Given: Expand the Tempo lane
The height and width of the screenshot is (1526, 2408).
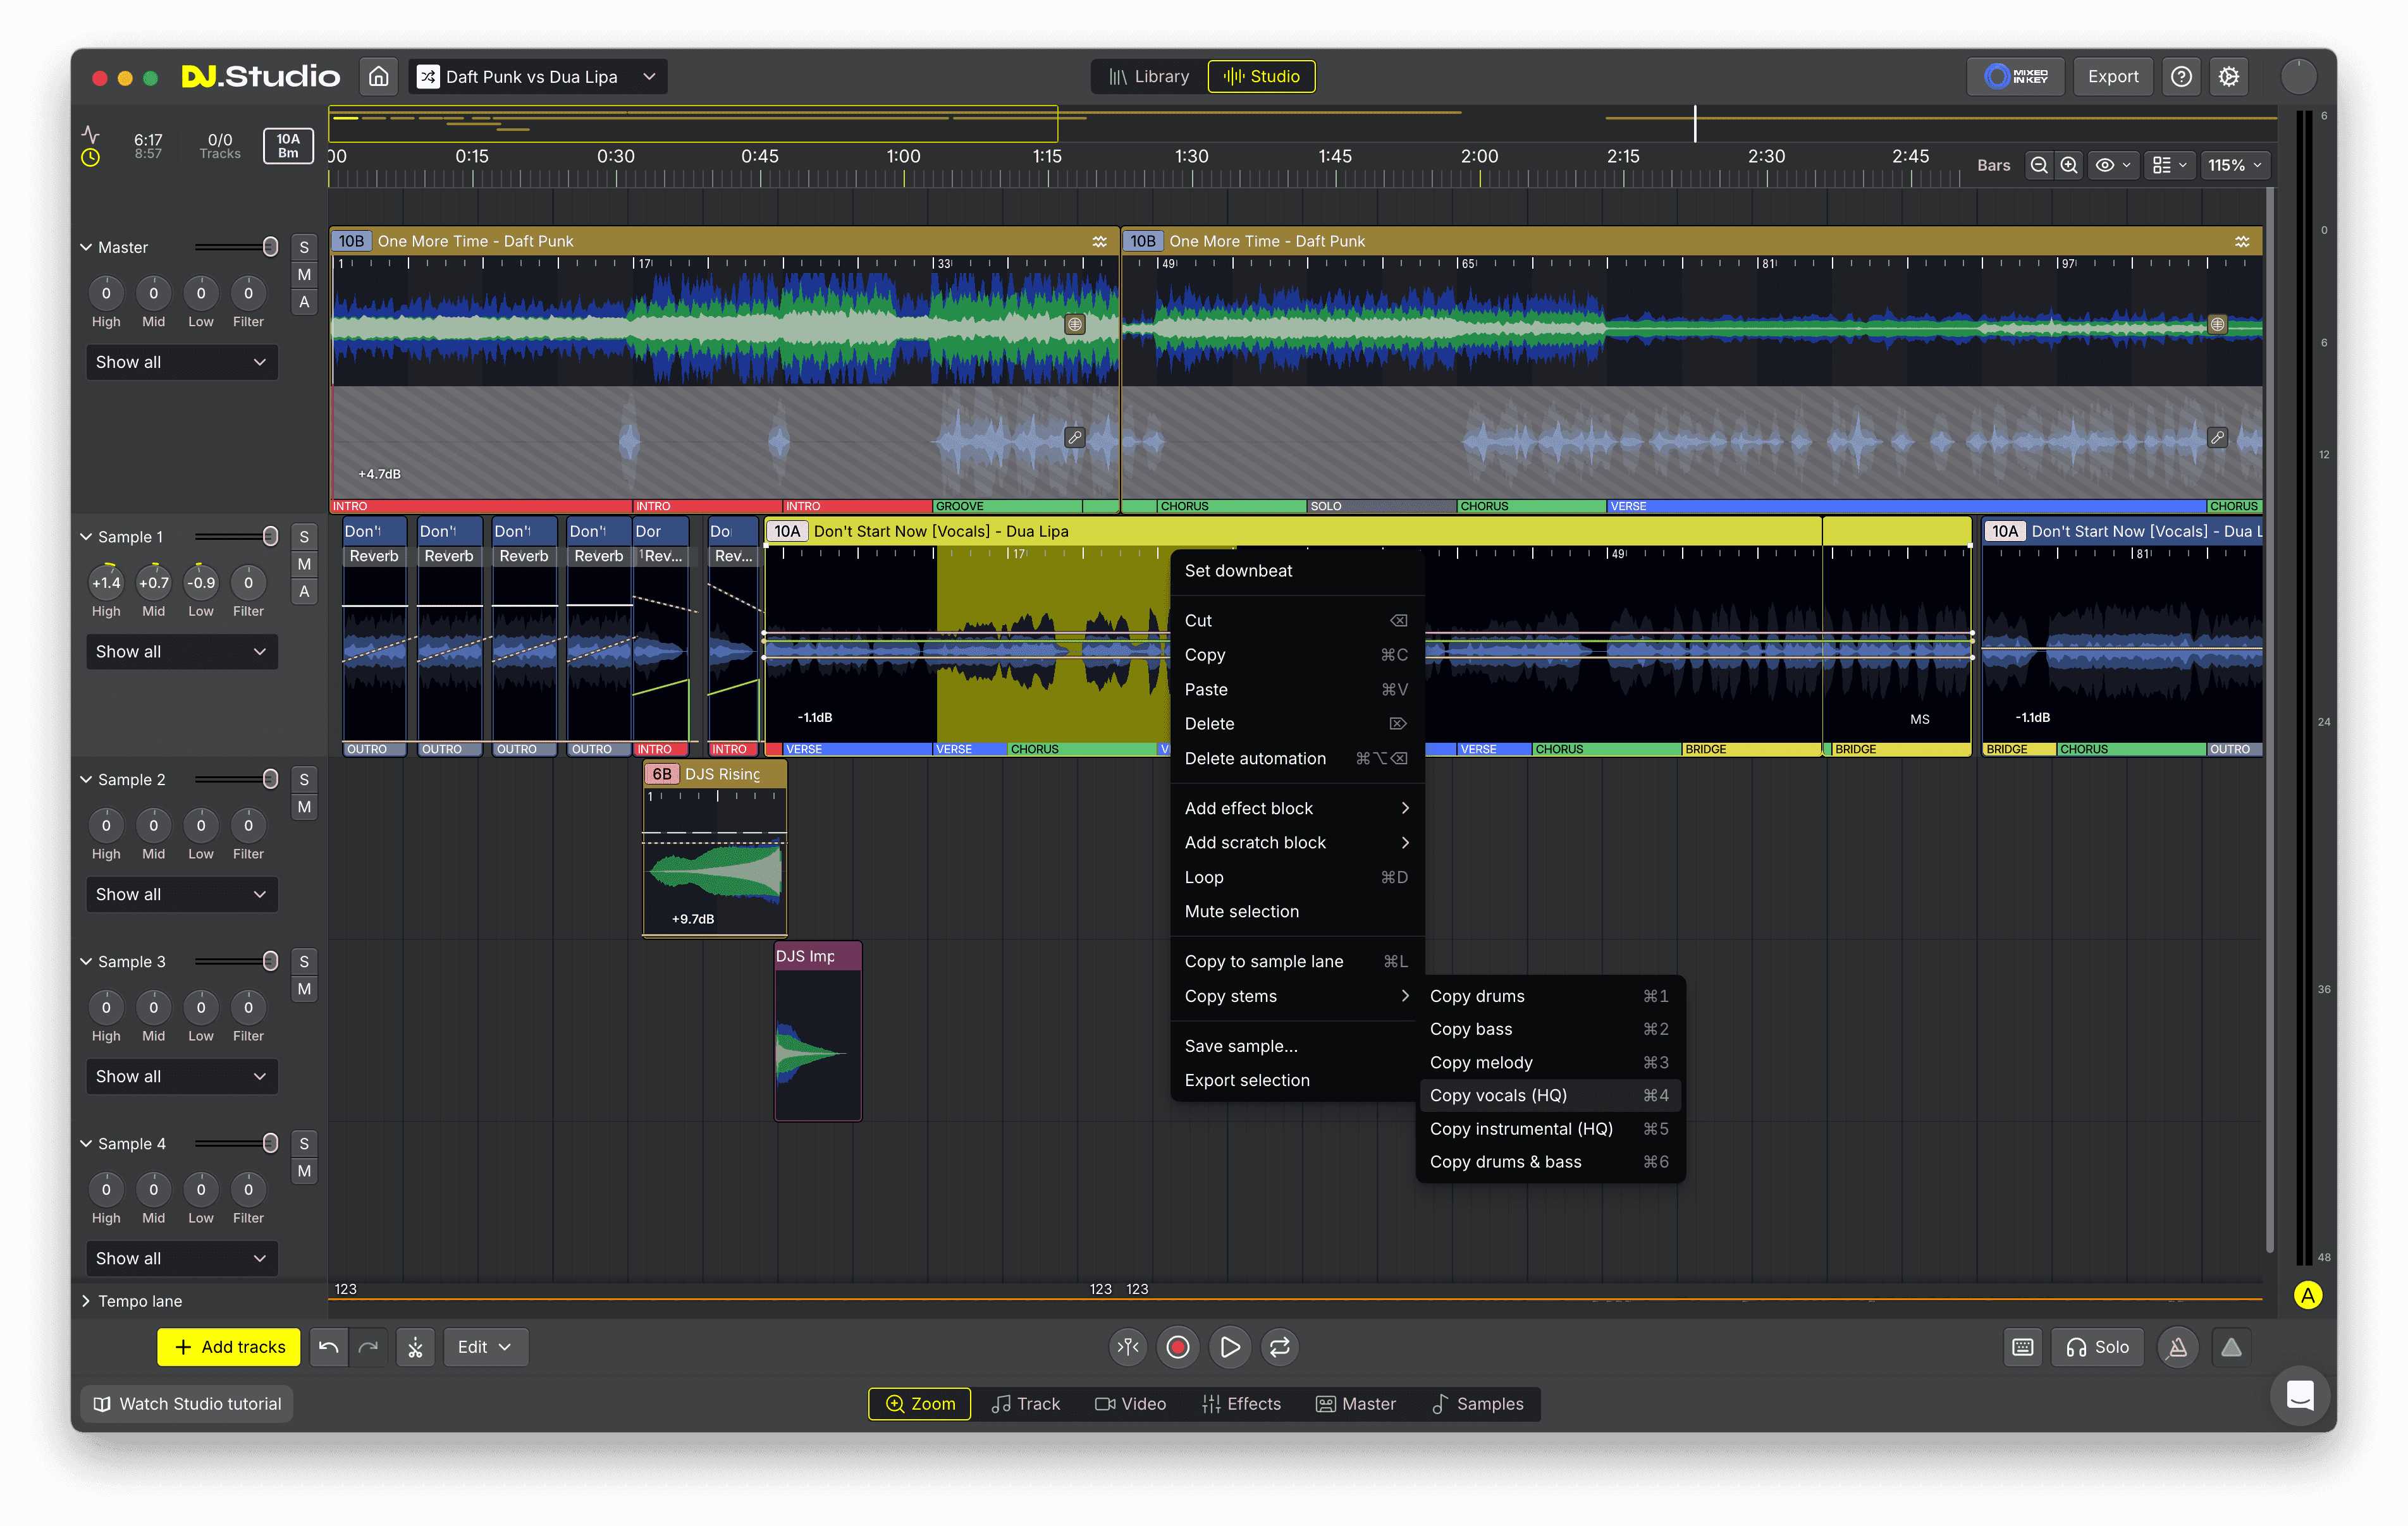Looking at the screenshot, I should (x=86, y=1301).
